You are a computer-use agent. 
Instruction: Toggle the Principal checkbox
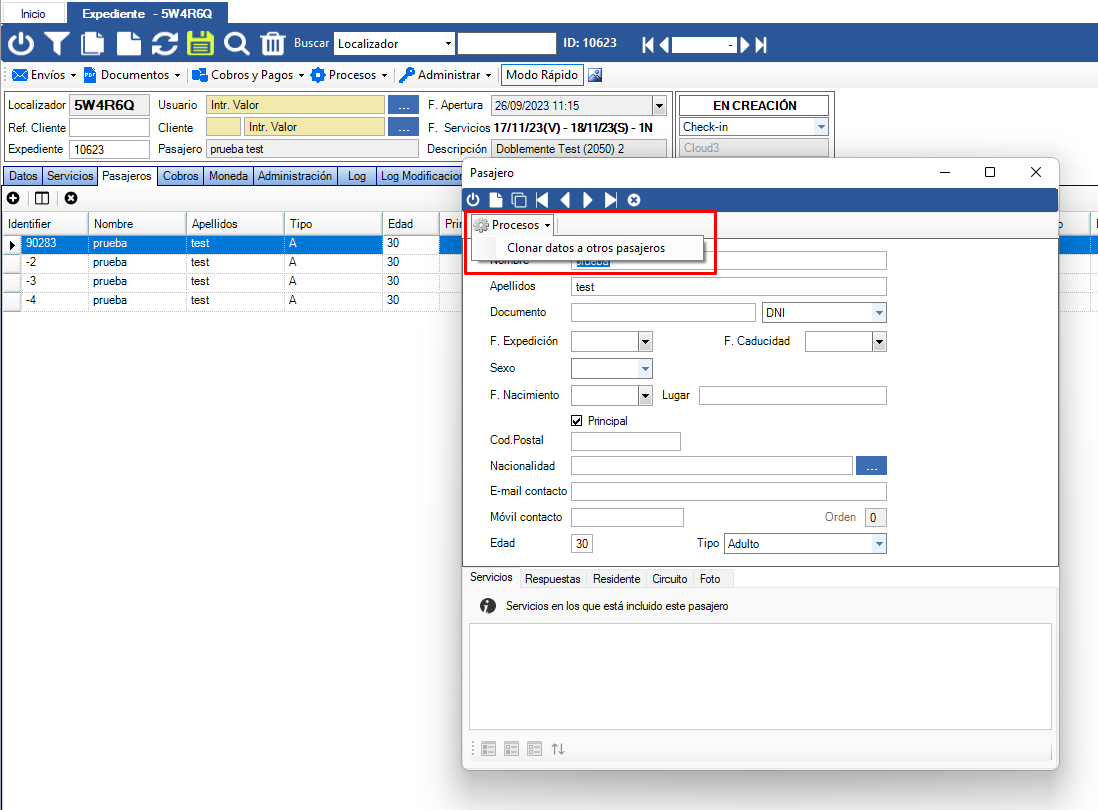point(577,421)
